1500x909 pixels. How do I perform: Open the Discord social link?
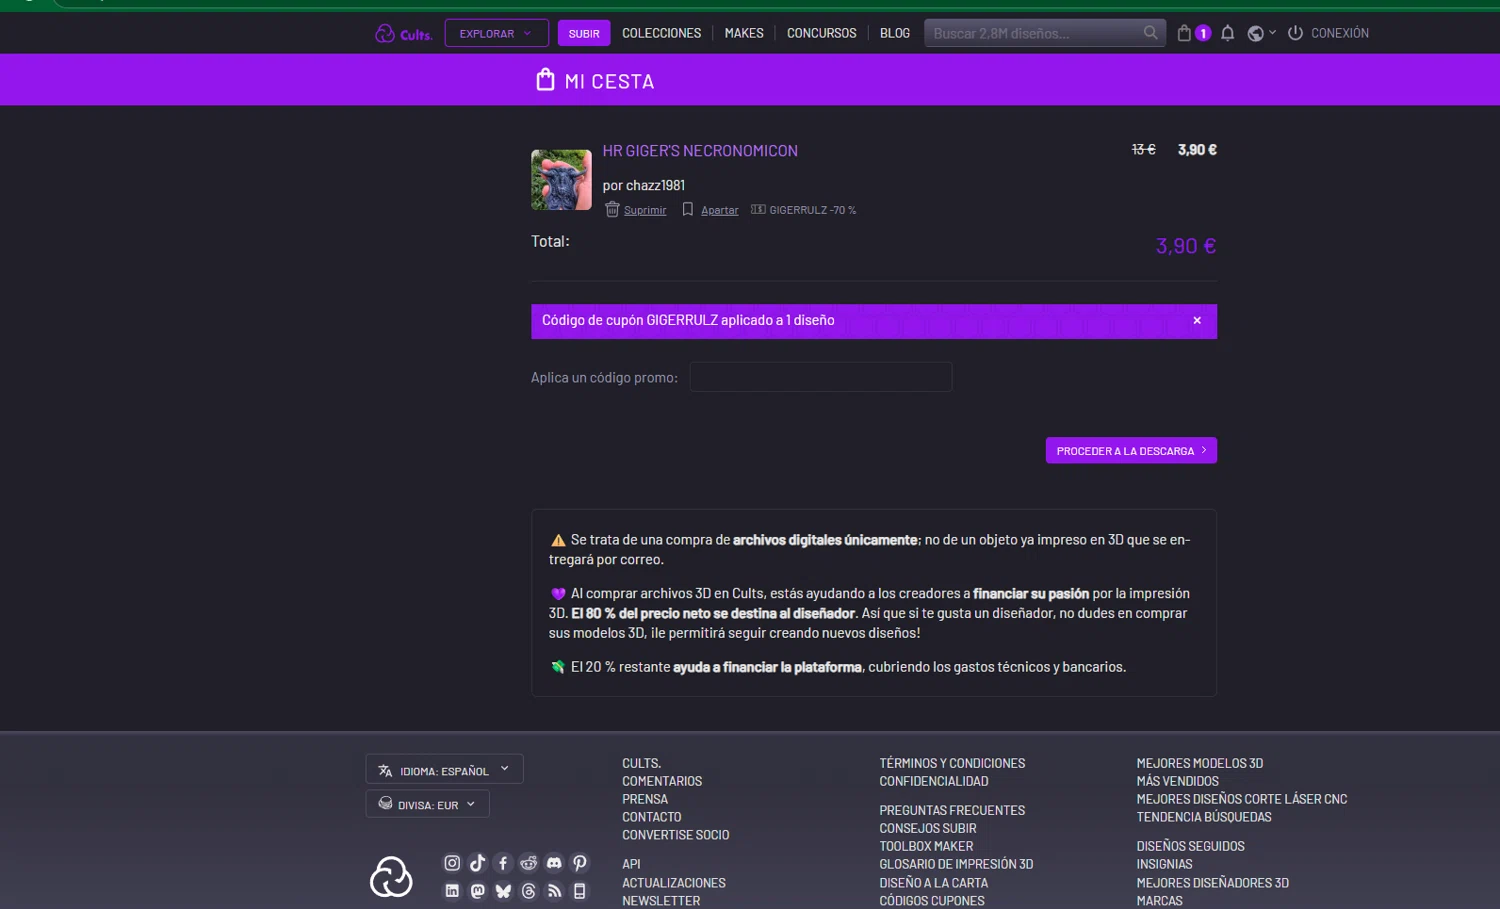click(554, 863)
